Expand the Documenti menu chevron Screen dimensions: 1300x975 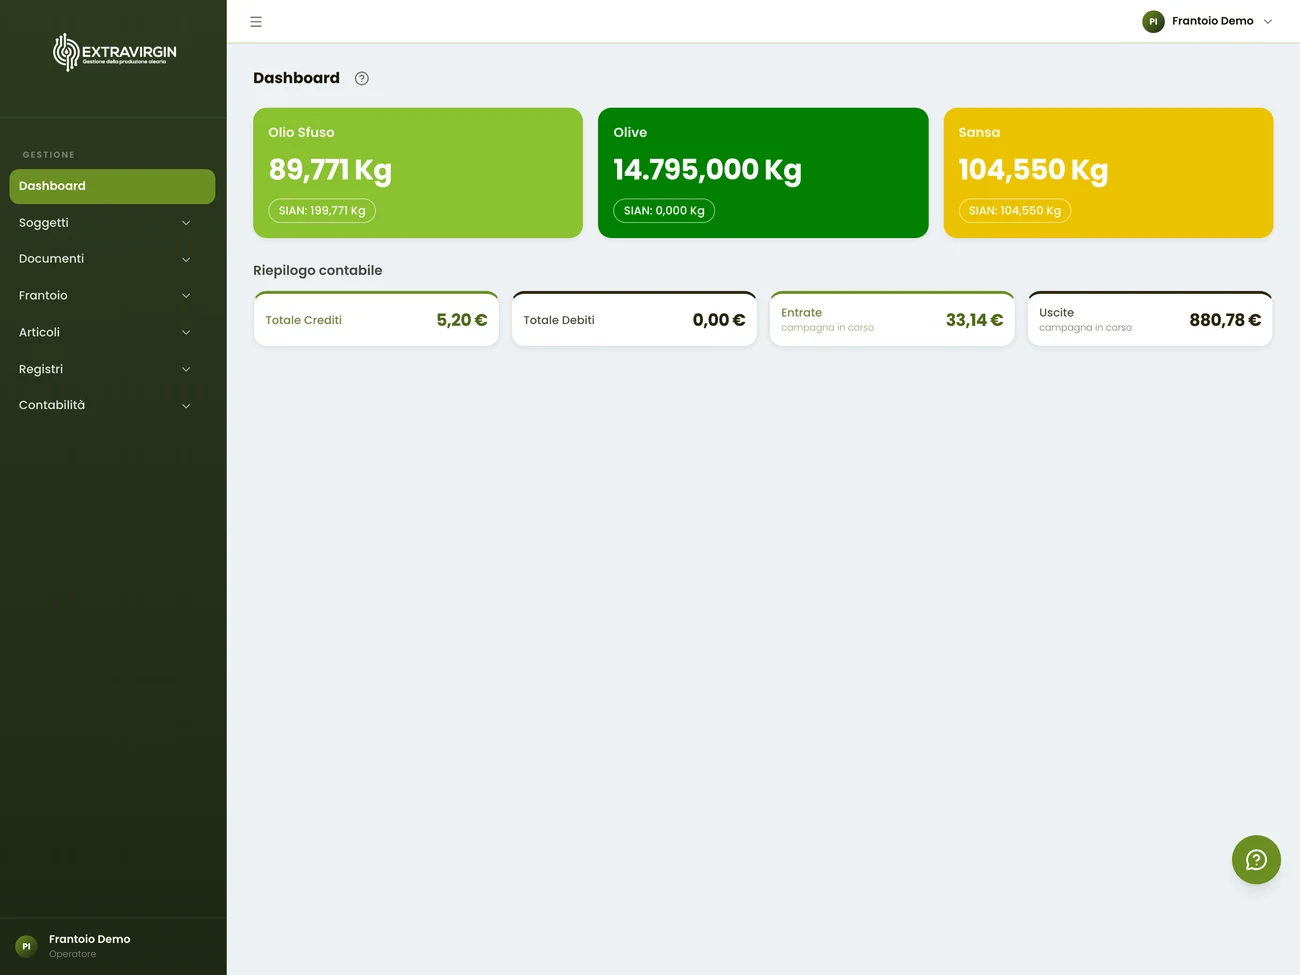186,259
